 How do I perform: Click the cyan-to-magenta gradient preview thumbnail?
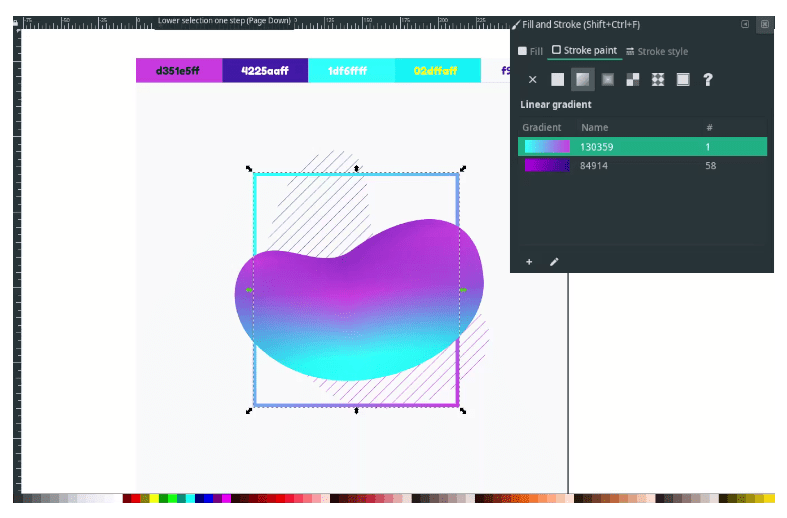(547, 147)
